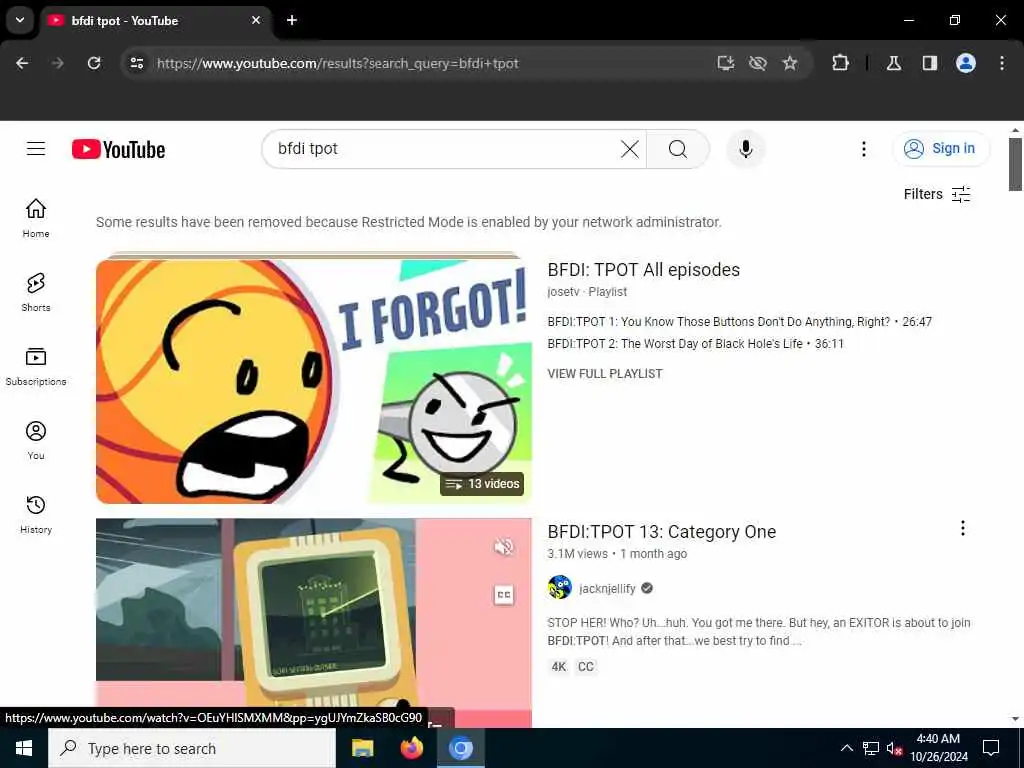Viewport: 1024px width, 768px height.
Task: Click the 4K badge
Action: point(558,667)
